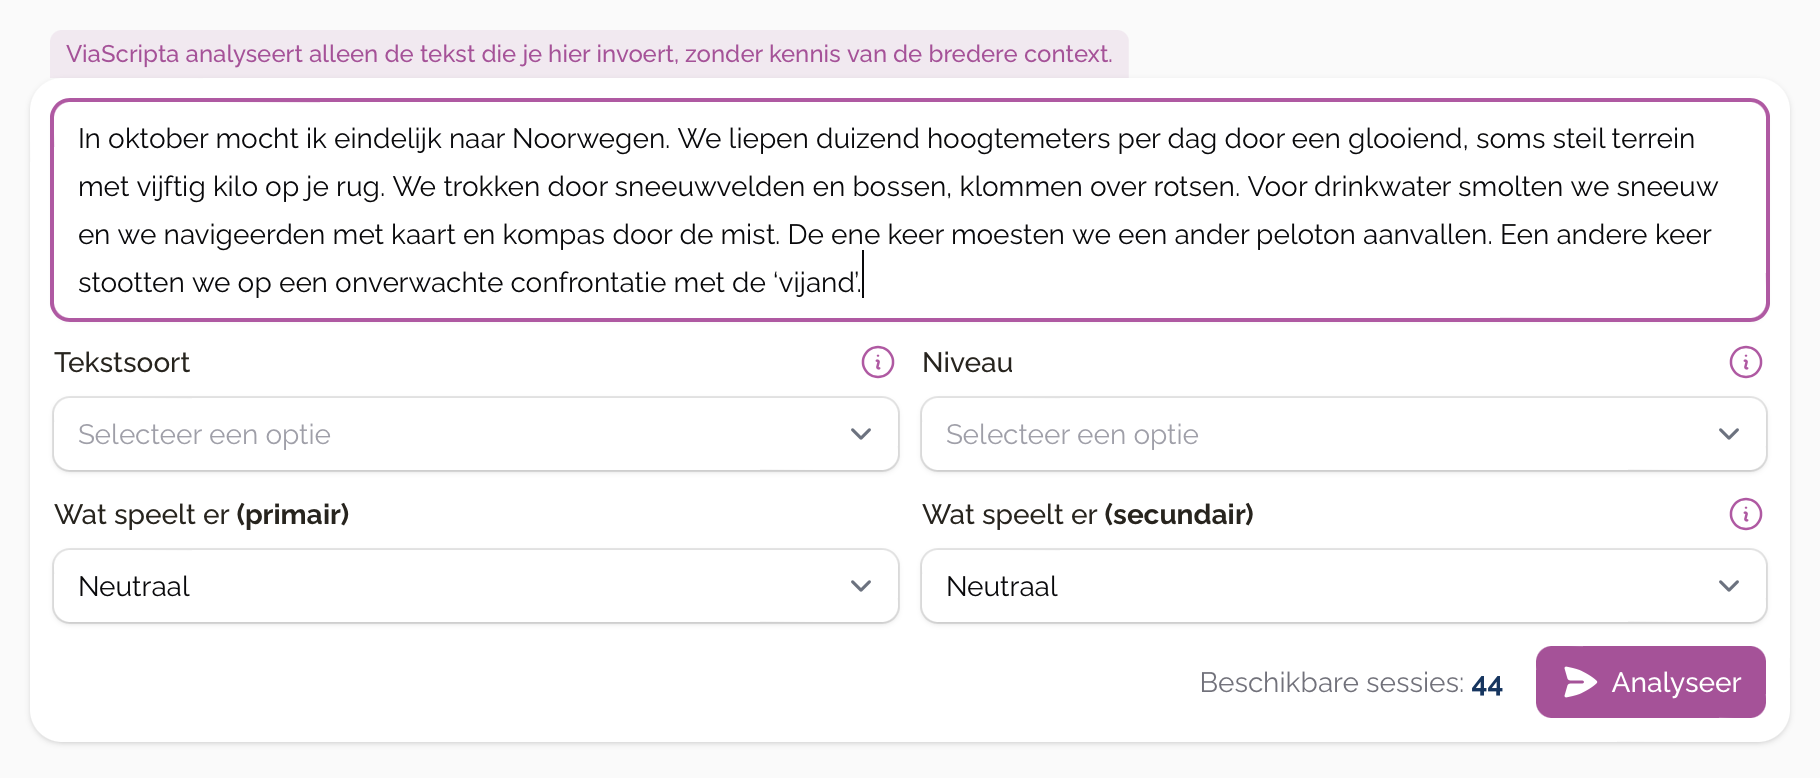Click the Wat speelt er (secundair) label
Viewport: 1820px width, 778px height.
1087,514
